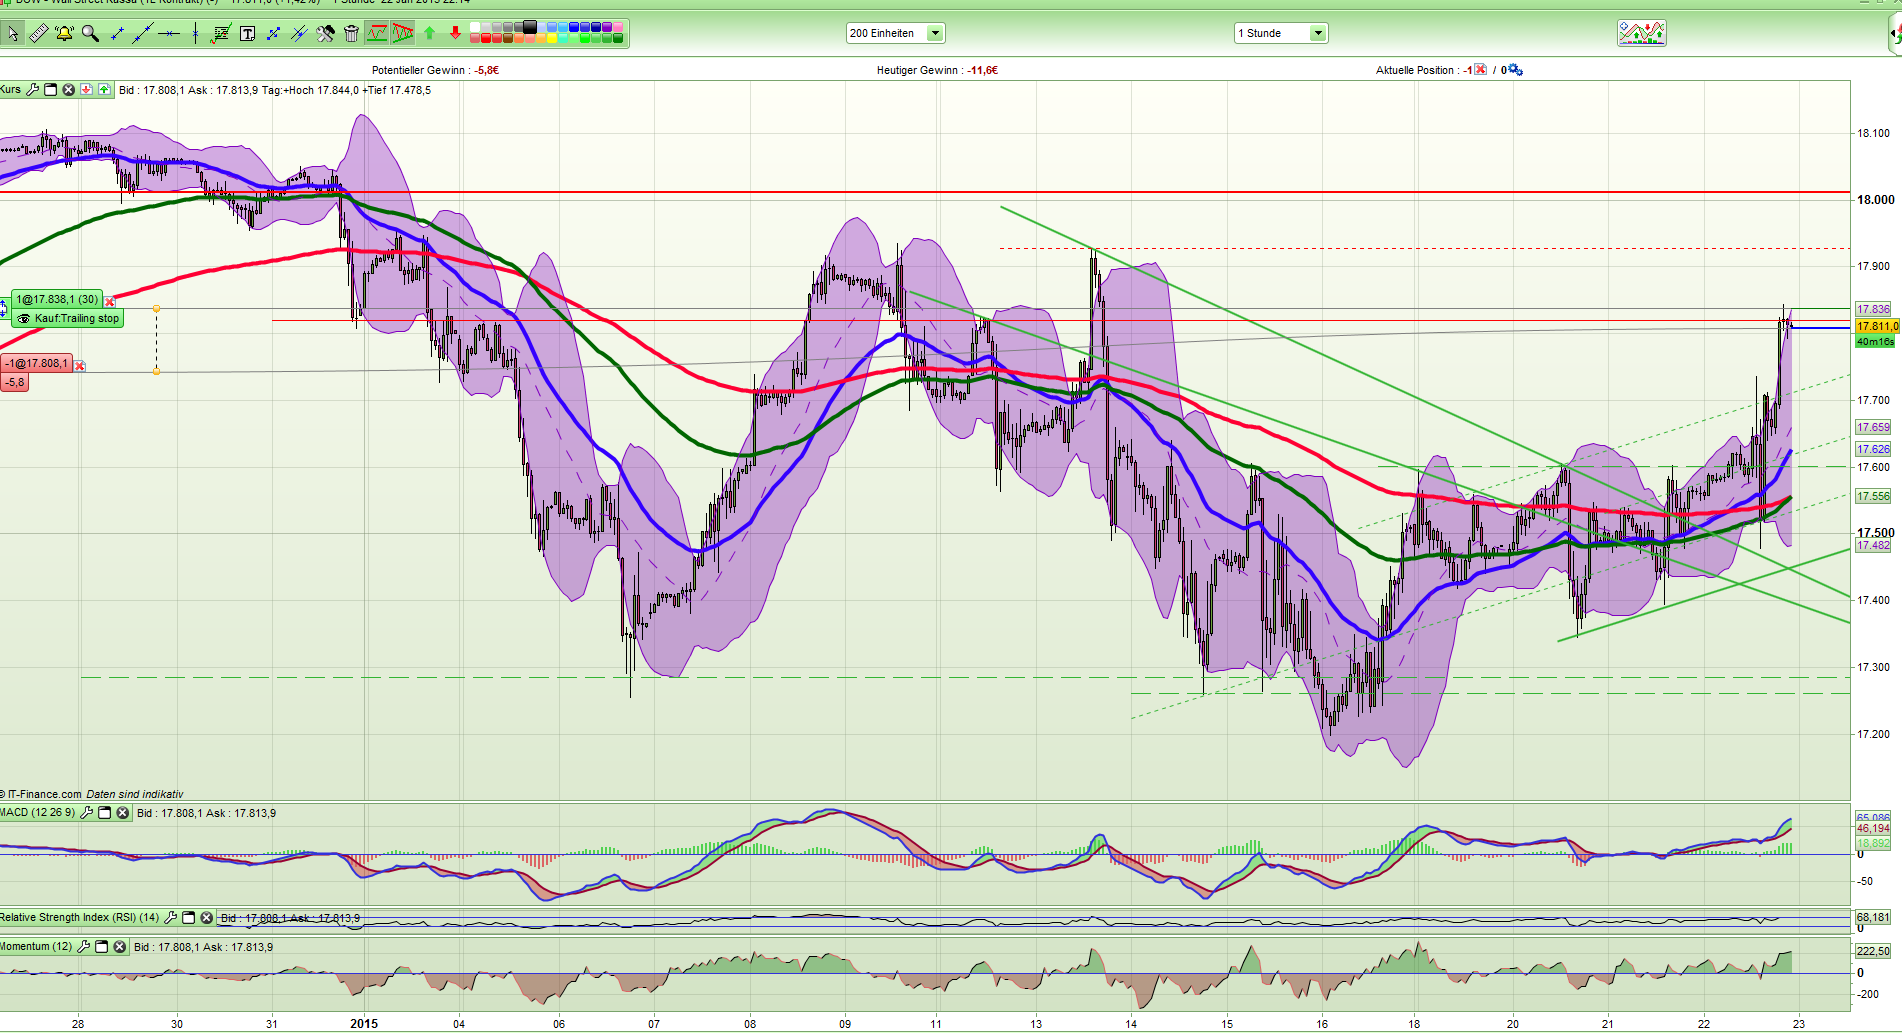Choose the extended trend line tool
Viewport: 1902px width, 1033px height.
[143, 34]
